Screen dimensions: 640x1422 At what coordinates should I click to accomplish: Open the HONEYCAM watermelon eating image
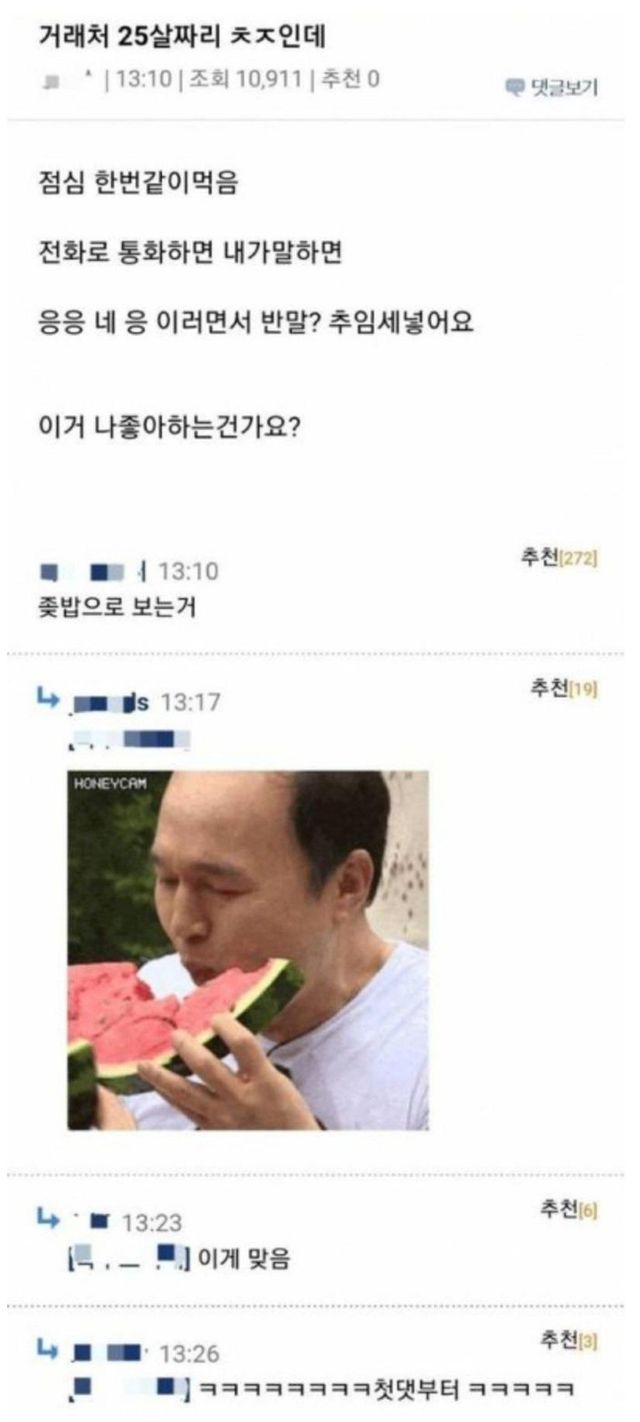pyautogui.click(x=248, y=950)
